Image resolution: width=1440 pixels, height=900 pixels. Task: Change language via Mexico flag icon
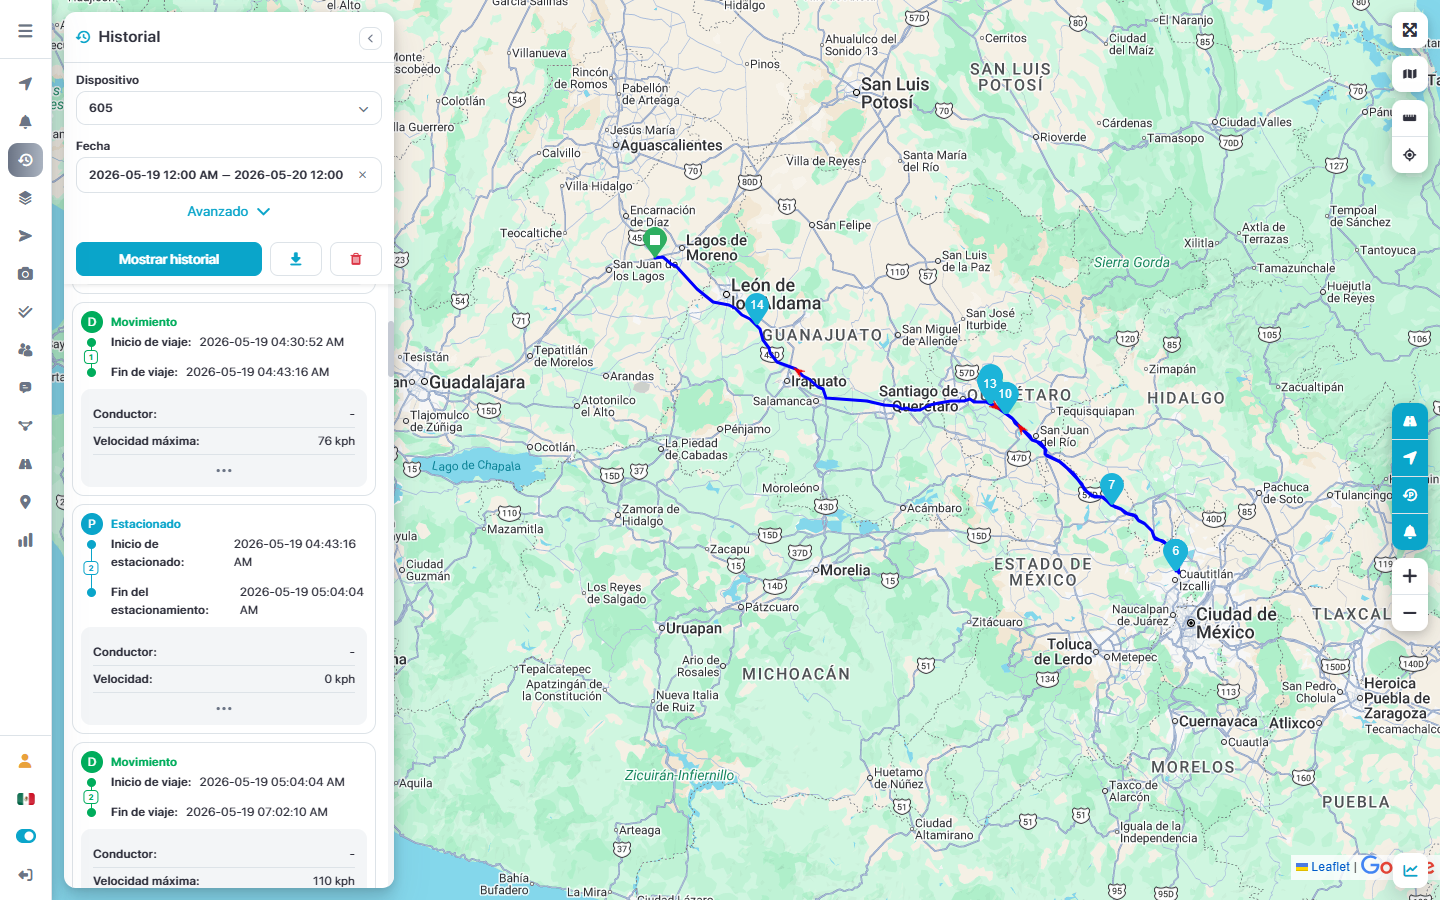25,799
